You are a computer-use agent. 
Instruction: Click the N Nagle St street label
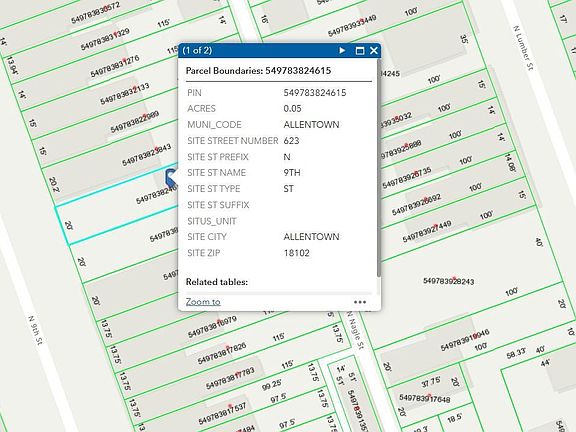coord(355,330)
